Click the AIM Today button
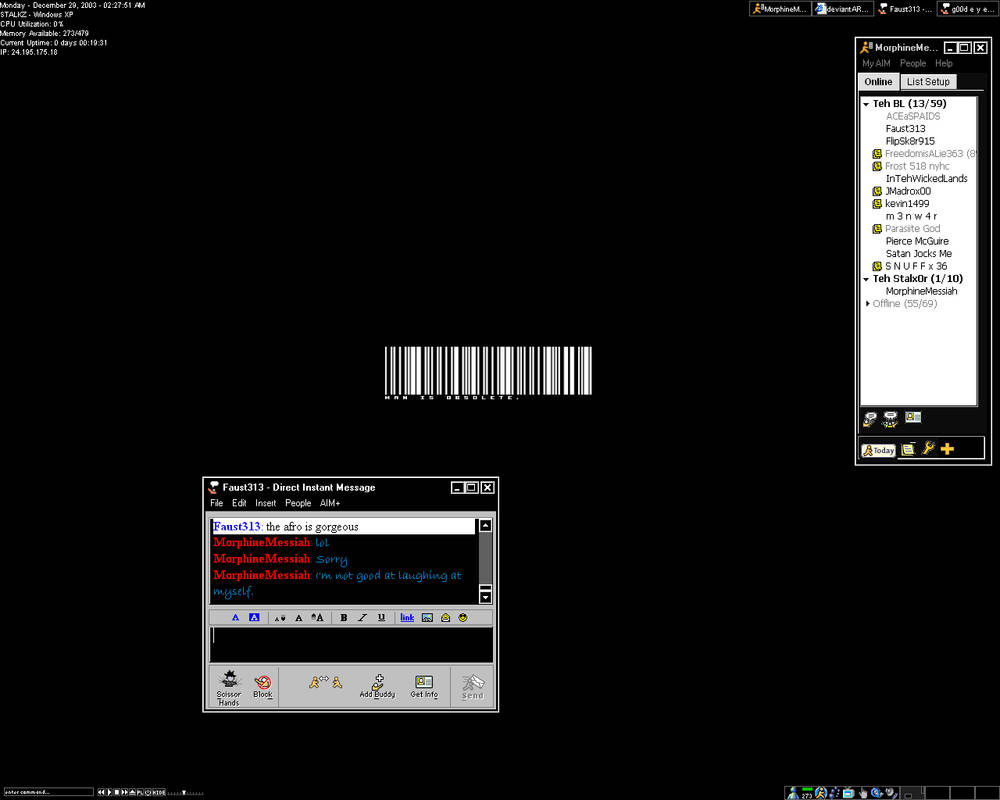 click(879, 450)
